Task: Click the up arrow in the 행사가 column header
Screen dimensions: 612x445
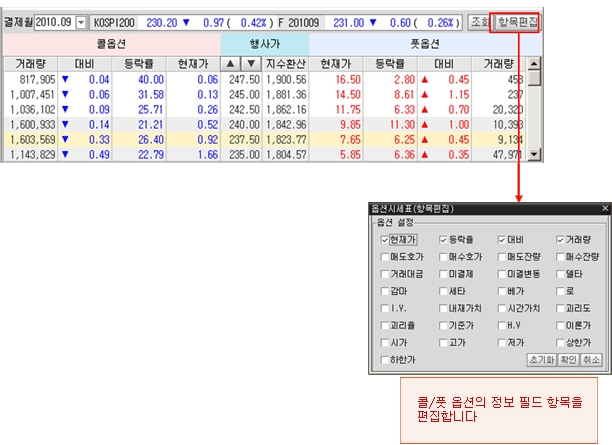Action: [x=229, y=64]
